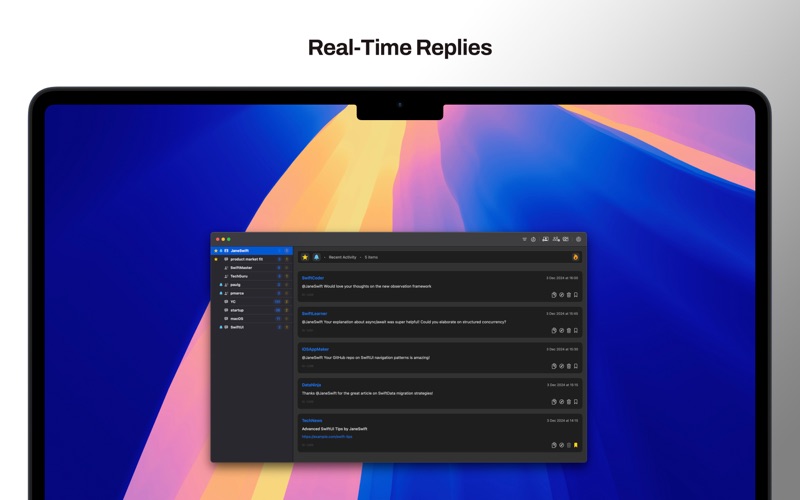Click the block icon on the DataNinja reply
Image resolution: width=800 pixels, height=500 pixels.
pyautogui.click(x=561, y=402)
